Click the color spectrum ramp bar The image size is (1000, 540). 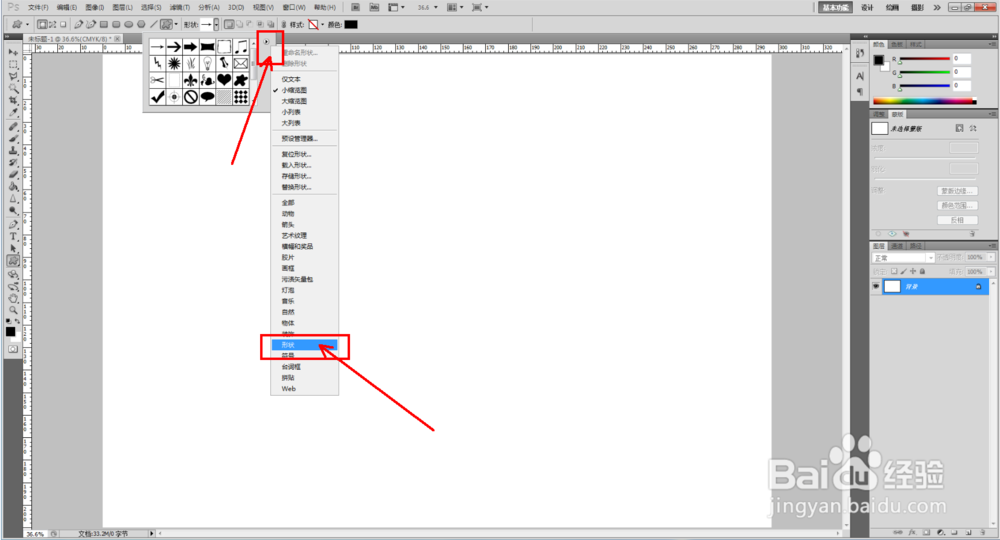pyautogui.click(x=924, y=101)
